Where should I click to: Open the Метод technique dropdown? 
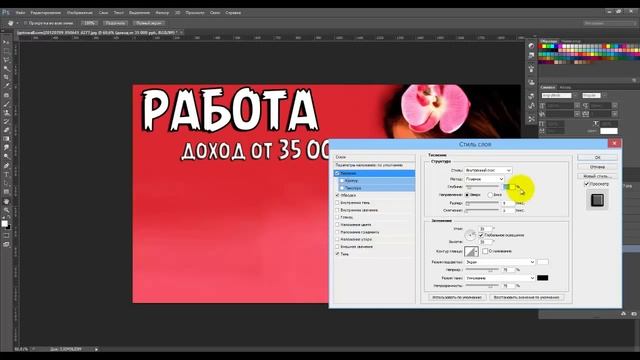coord(484,179)
